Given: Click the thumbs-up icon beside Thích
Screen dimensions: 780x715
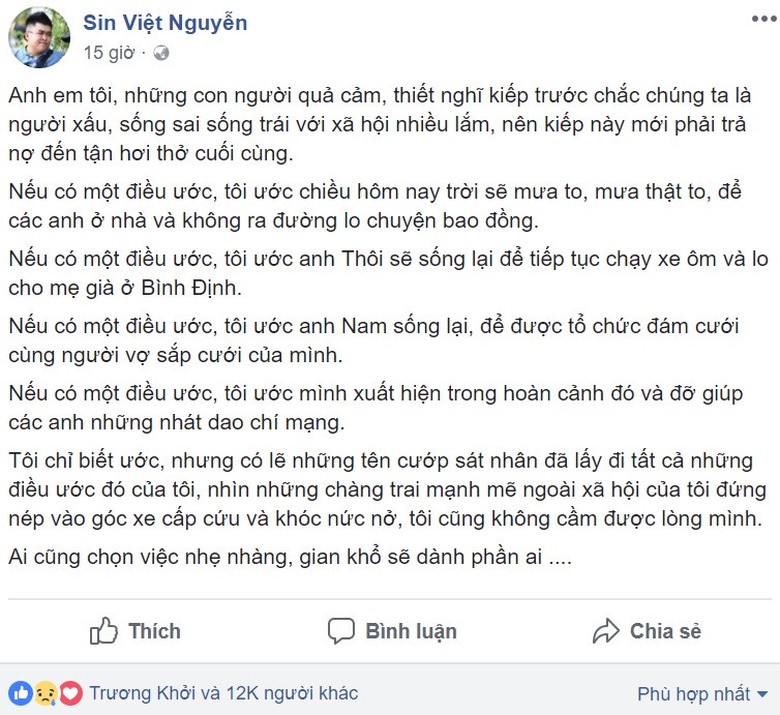Looking at the screenshot, I should 104,631.
